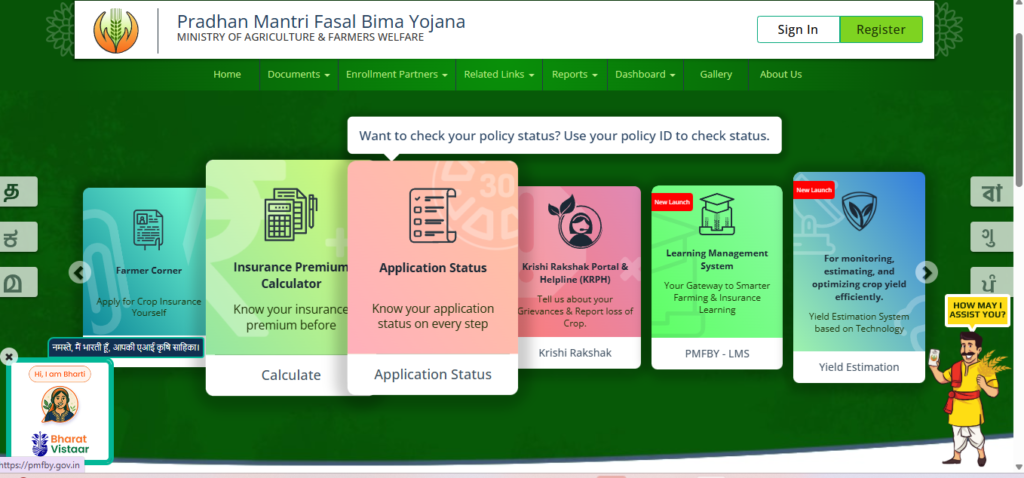1024x478 pixels.
Task: Click the Calculate button
Action: click(x=291, y=375)
